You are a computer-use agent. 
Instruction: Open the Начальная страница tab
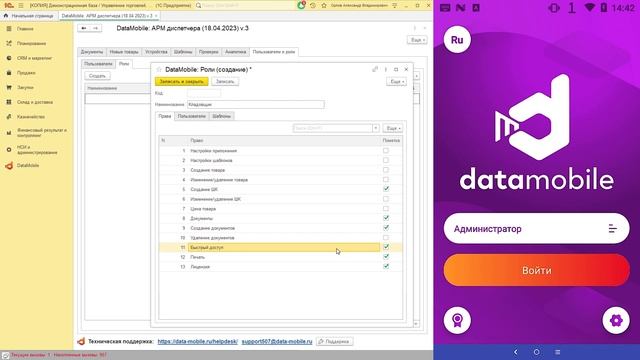click(x=29, y=16)
